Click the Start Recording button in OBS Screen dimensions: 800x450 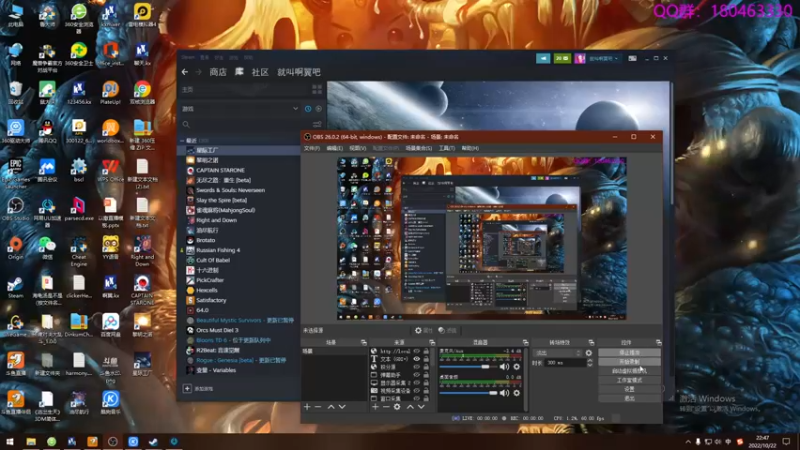click(629, 362)
